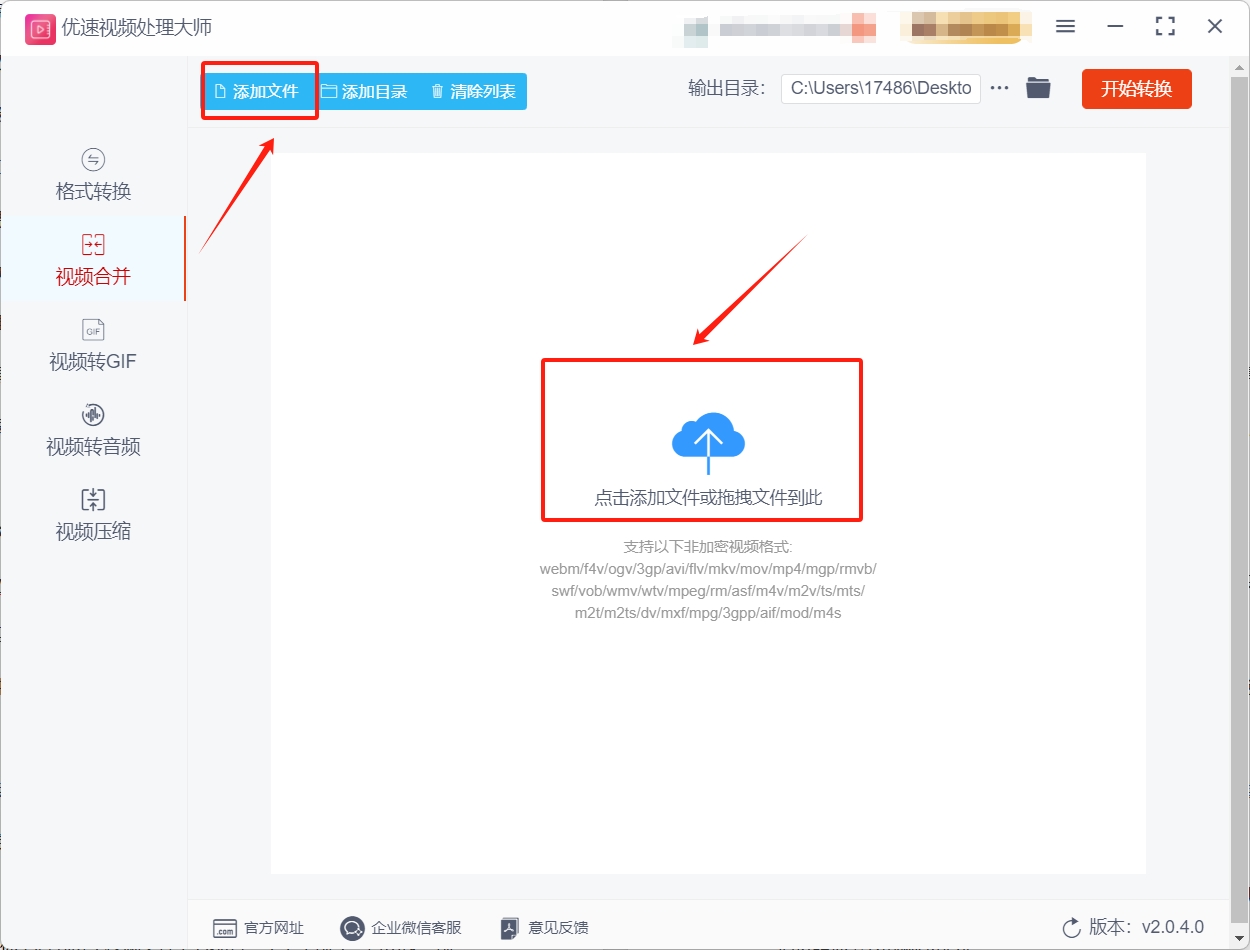Click the ... button to browse output path
Image resolution: width=1250 pixels, height=950 pixels.
[x=999, y=88]
